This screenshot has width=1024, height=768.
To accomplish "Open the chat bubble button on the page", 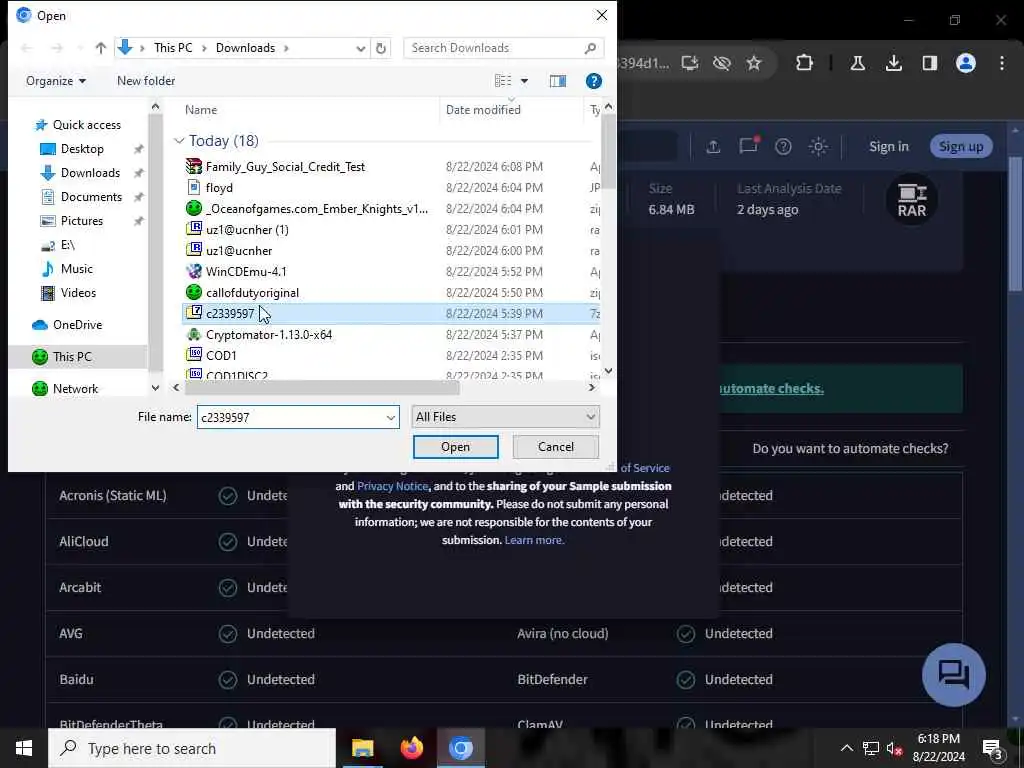I will tap(953, 675).
